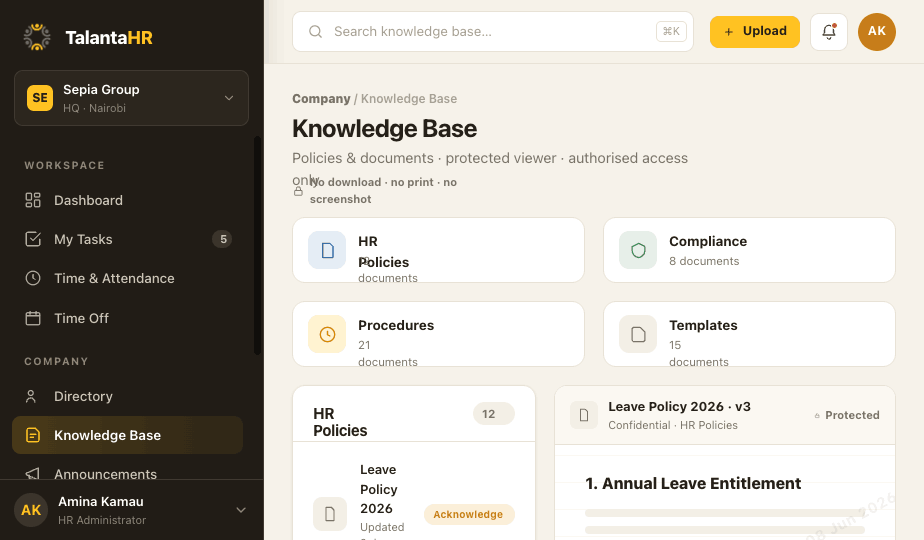Click the My Tasks checkbox icon

click(x=33, y=239)
